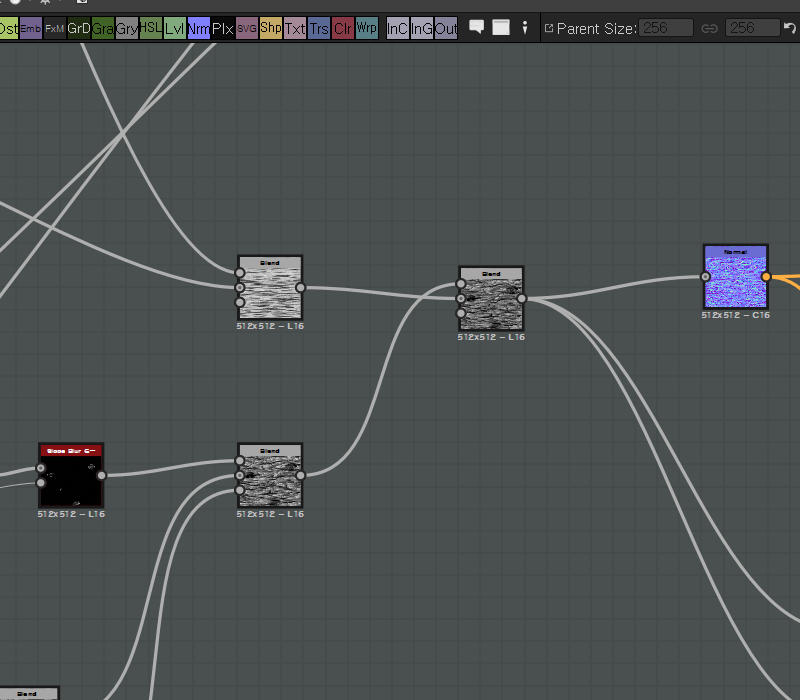Click foreground input of Blend feeding Normal
Viewport: 800px width, 700px height.
(461, 284)
